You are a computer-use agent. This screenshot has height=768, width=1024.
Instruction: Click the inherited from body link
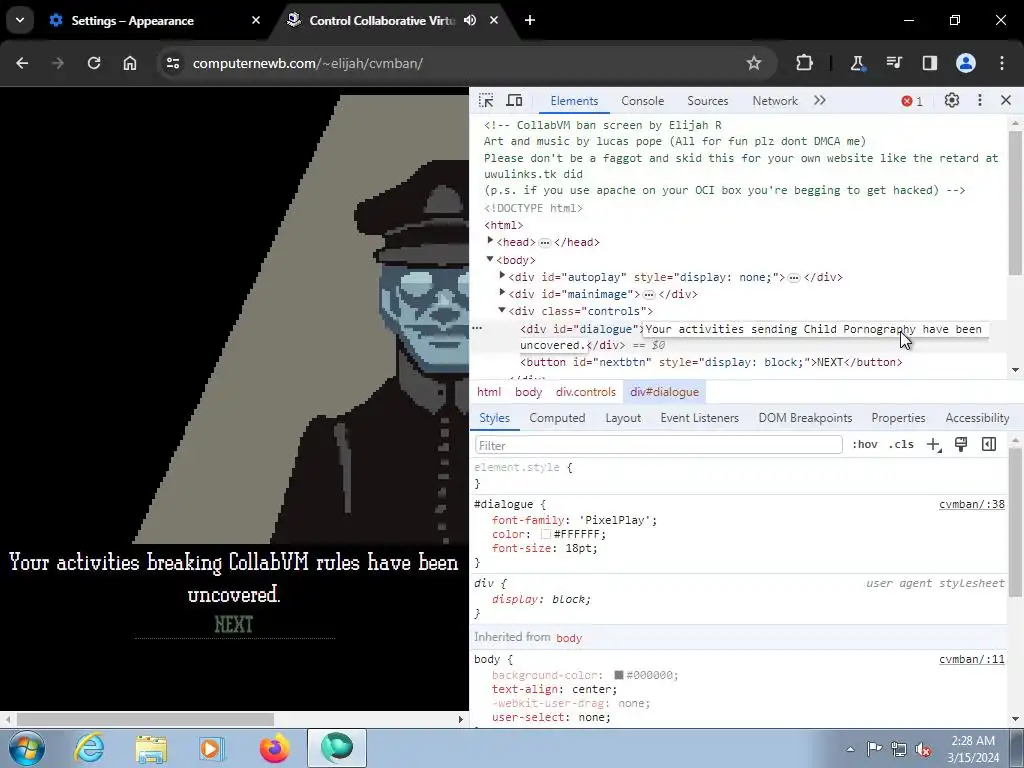(569, 638)
